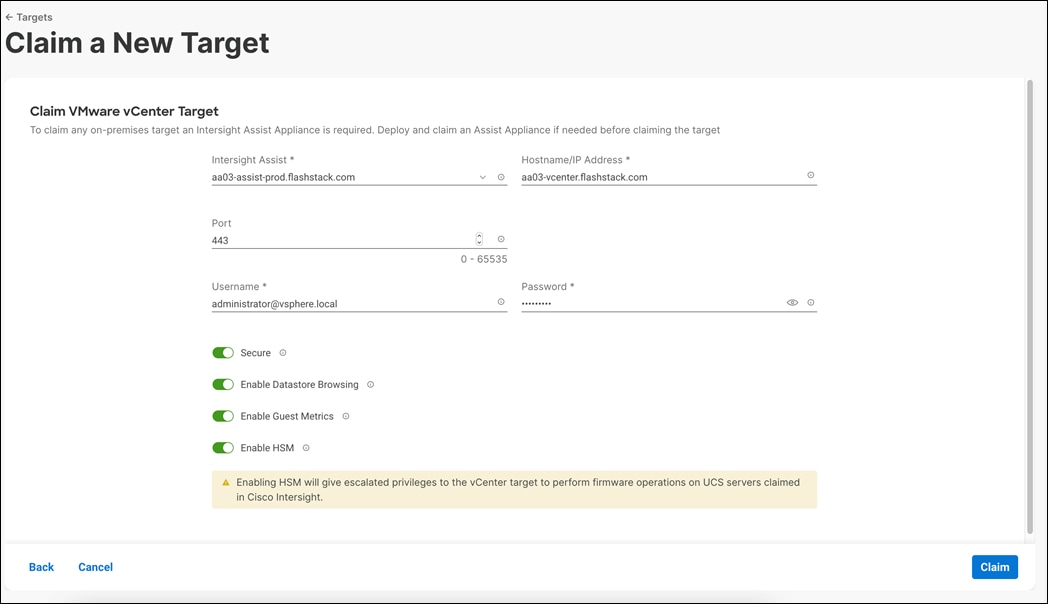
Task: Click the warning icon in the HSM notice
Action: click(227, 482)
